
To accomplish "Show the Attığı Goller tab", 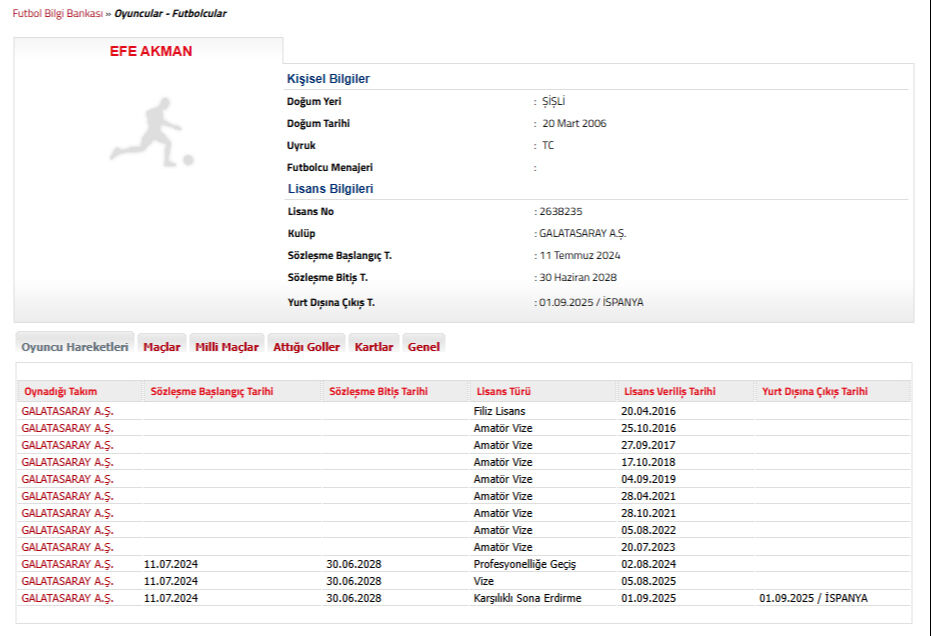I will point(306,347).
